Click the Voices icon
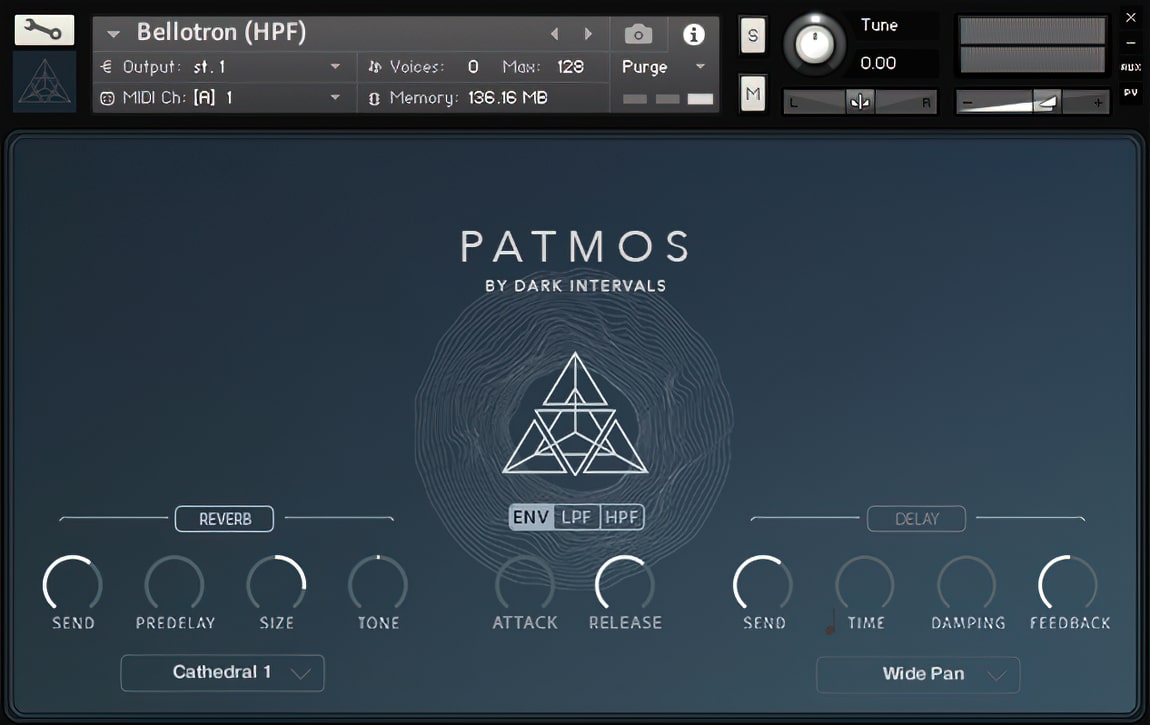The image size is (1150, 725). tap(375, 67)
